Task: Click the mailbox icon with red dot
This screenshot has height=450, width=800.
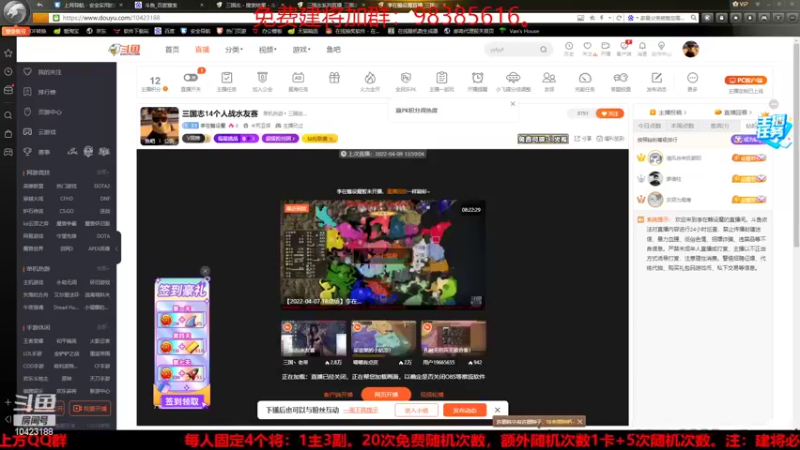Action: pos(8,90)
